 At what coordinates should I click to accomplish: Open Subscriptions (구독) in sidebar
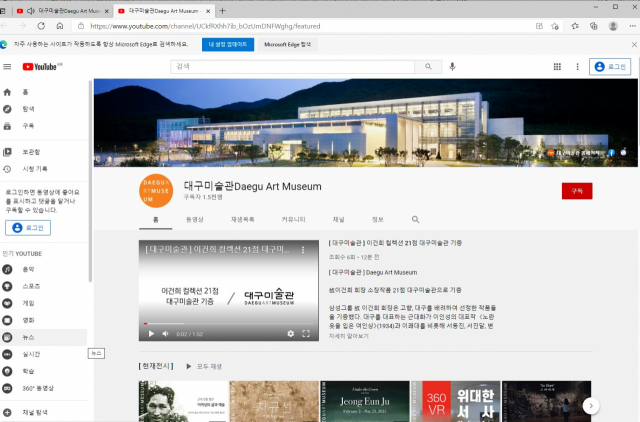(44, 126)
